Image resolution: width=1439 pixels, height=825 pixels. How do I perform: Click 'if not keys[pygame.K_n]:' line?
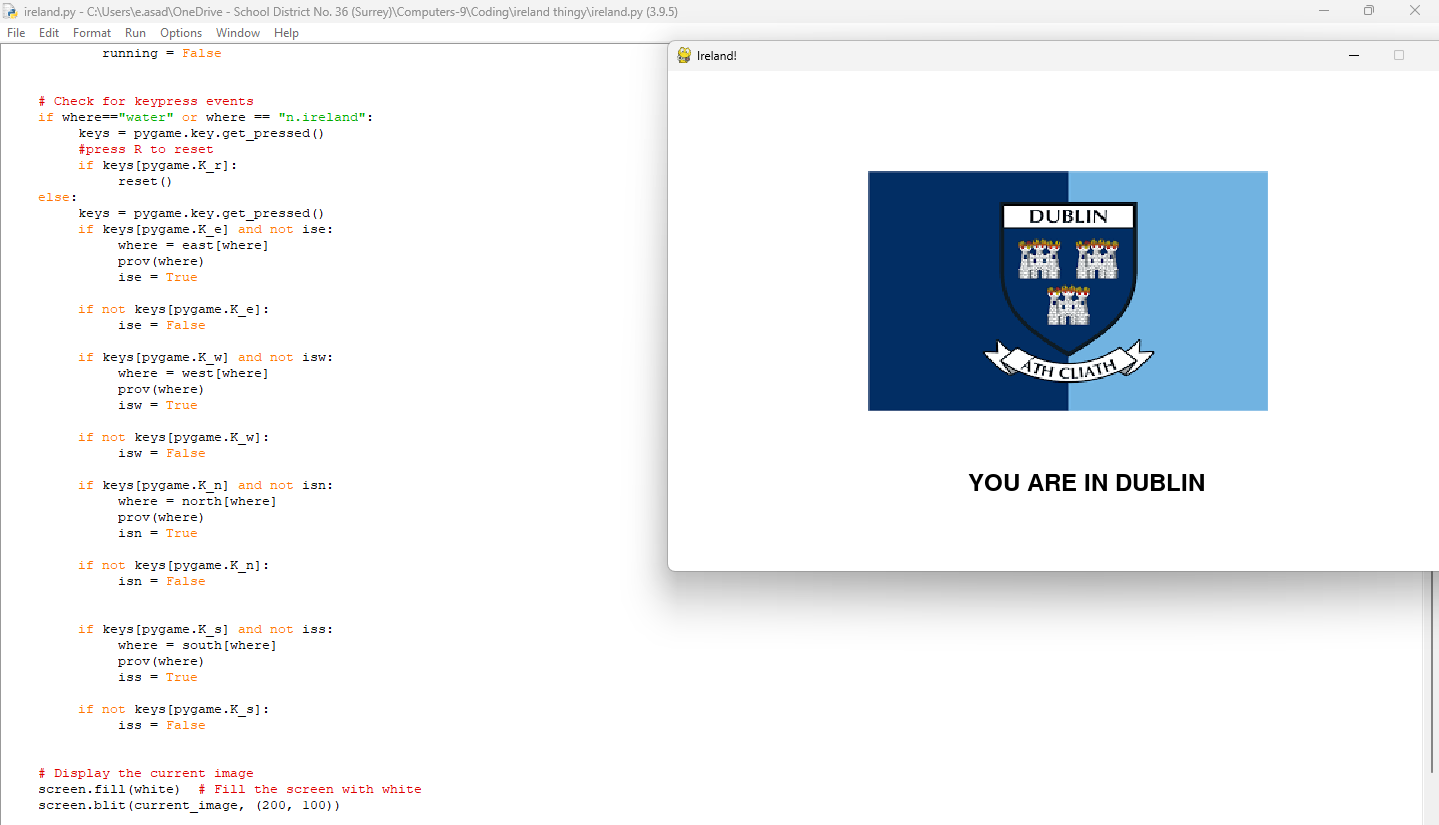click(x=174, y=565)
